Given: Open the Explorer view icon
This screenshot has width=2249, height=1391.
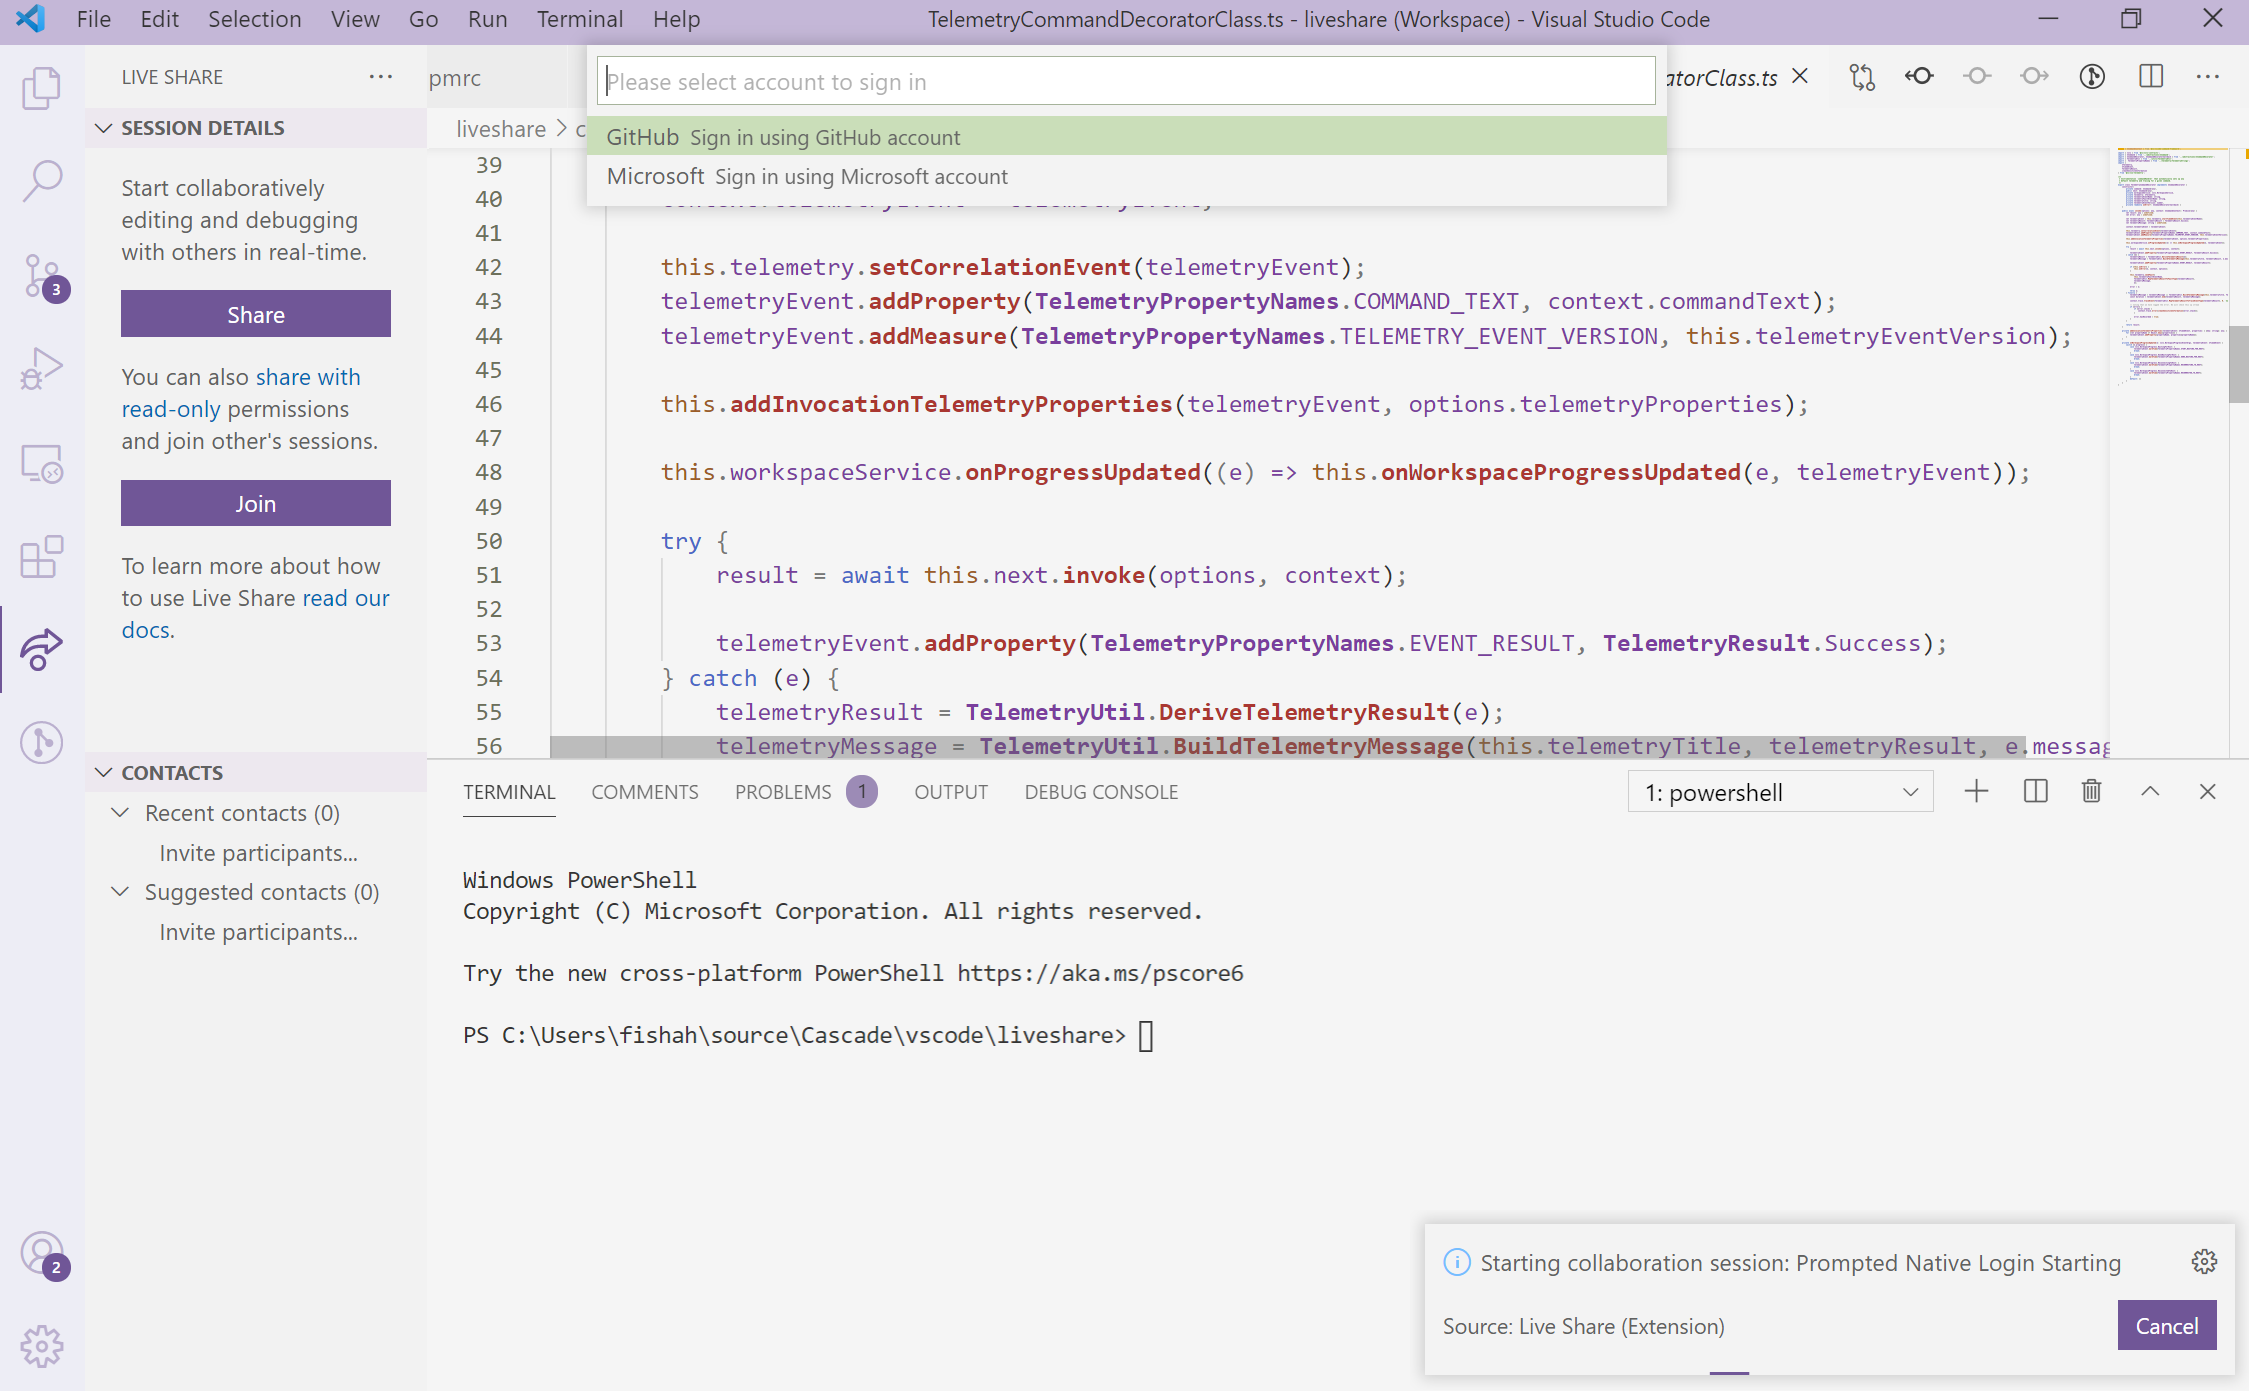Looking at the screenshot, I should click(41, 88).
